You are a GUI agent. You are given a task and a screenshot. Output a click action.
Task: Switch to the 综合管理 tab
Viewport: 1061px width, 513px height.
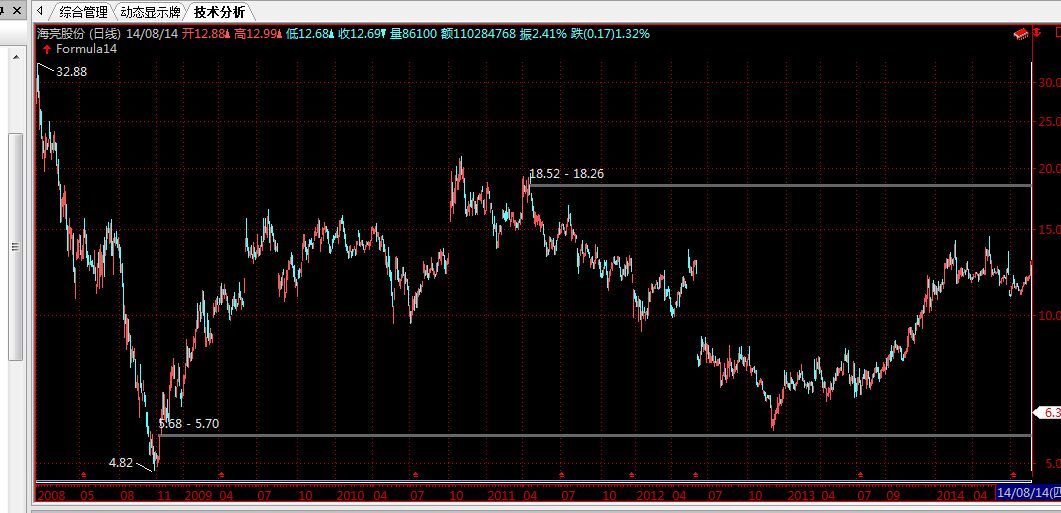[x=82, y=12]
